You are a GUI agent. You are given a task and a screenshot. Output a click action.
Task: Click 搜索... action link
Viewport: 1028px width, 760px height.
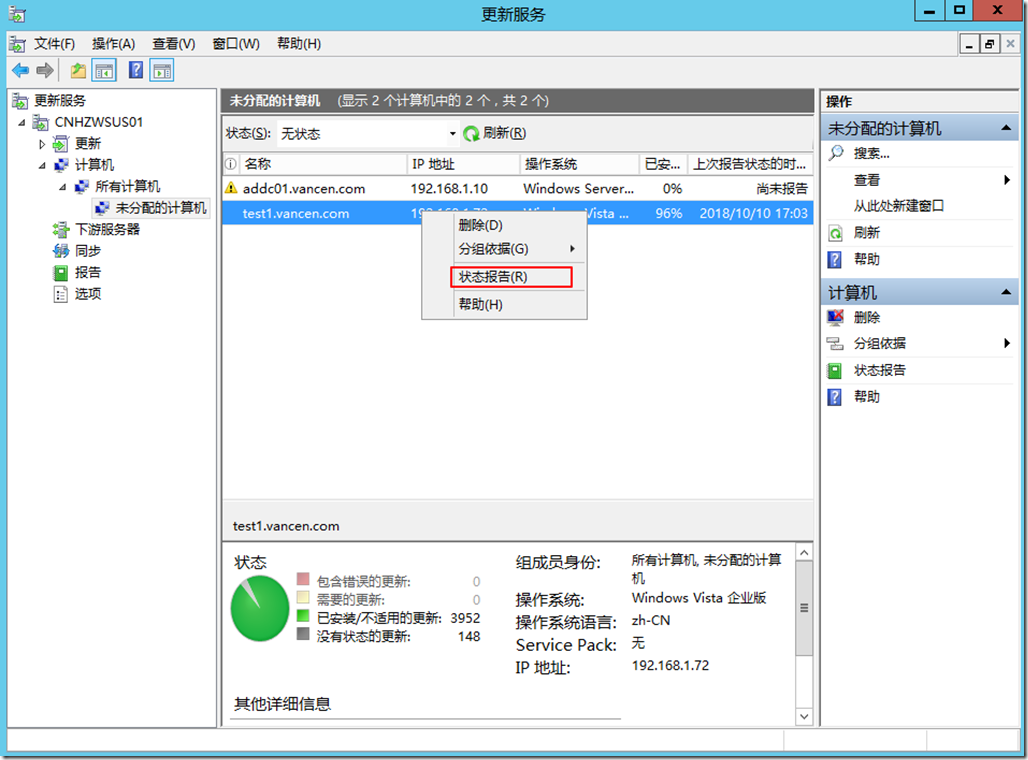click(x=871, y=153)
